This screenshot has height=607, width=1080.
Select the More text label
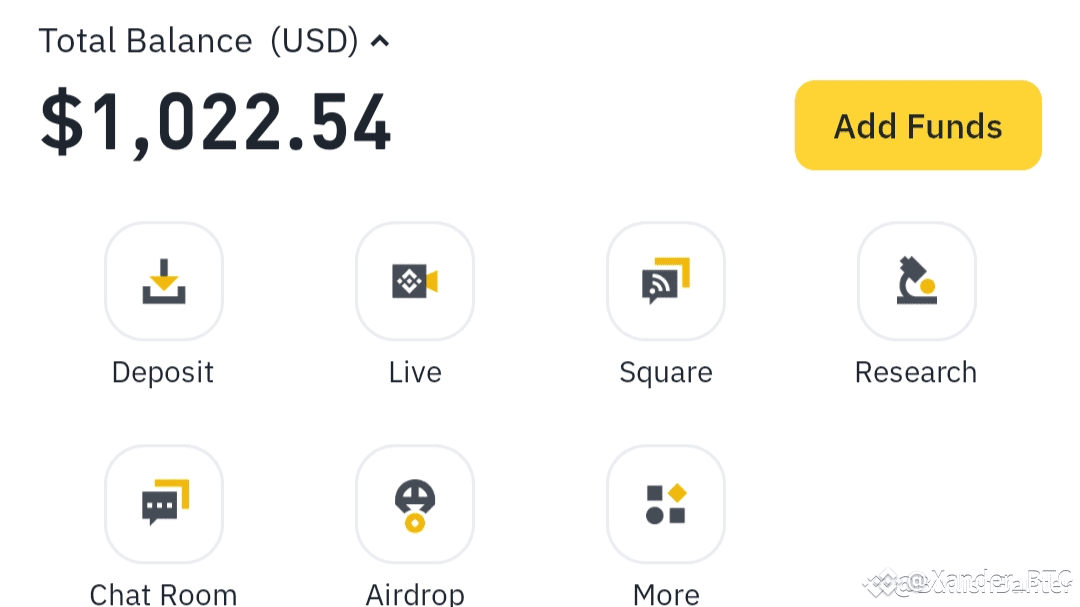coord(666,594)
